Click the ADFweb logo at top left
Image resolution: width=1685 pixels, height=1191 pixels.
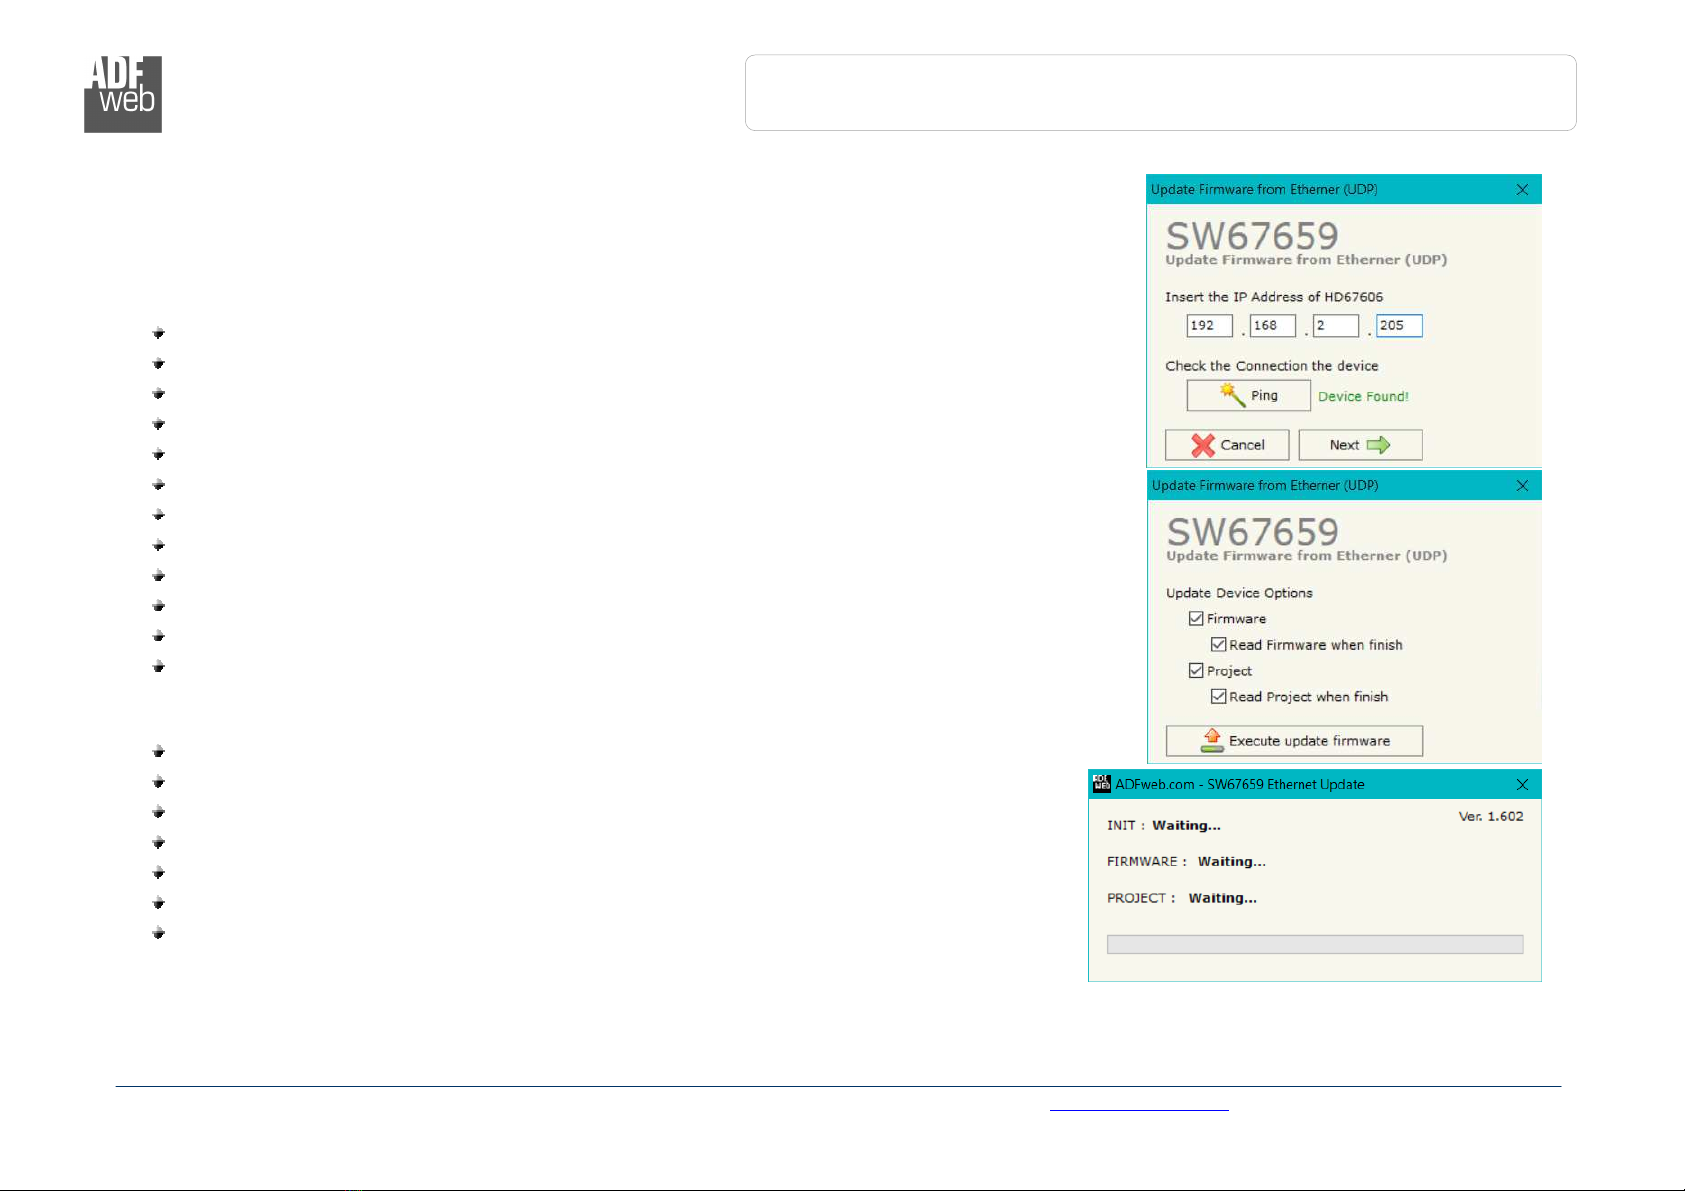pyautogui.click(x=123, y=94)
